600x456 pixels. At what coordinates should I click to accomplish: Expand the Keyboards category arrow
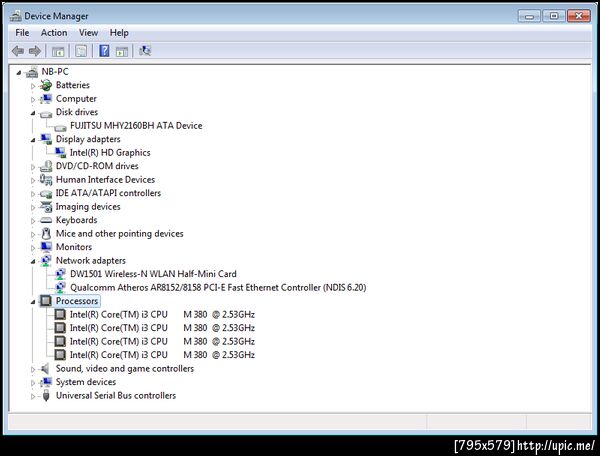coord(33,221)
